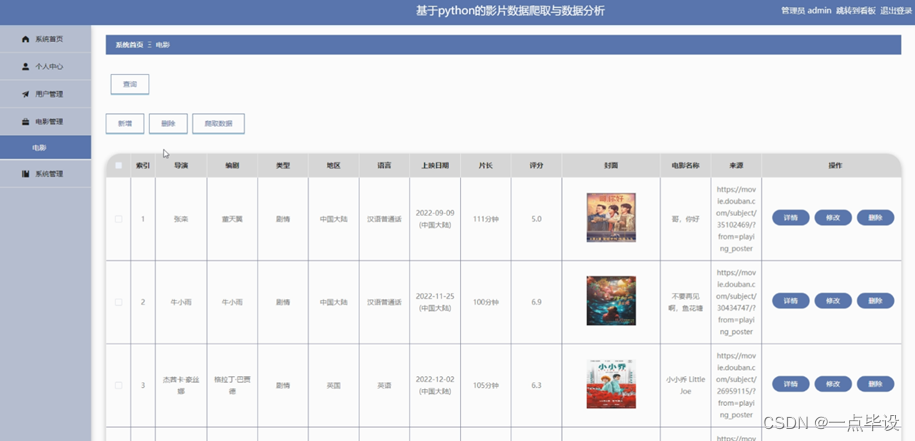Image resolution: width=915 pixels, height=441 pixels.
Task: Click the 来源 column header
Action: click(736, 166)
